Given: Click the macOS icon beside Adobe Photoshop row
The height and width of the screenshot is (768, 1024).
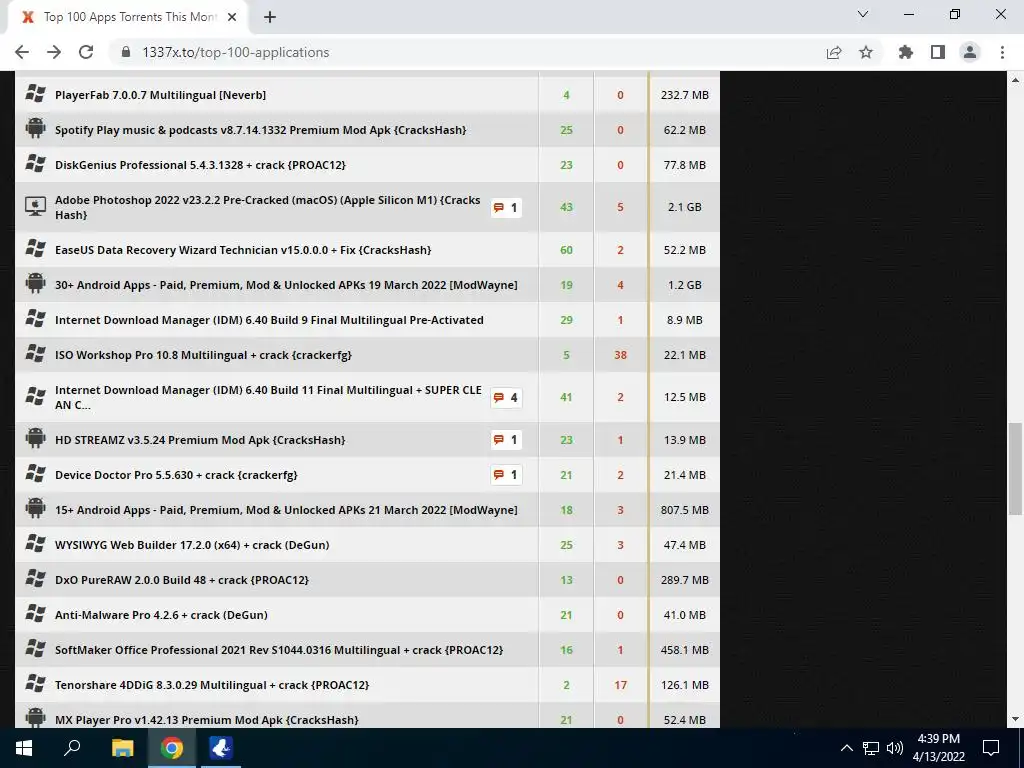Looking at the screenshot, I should tap(35, 206).
